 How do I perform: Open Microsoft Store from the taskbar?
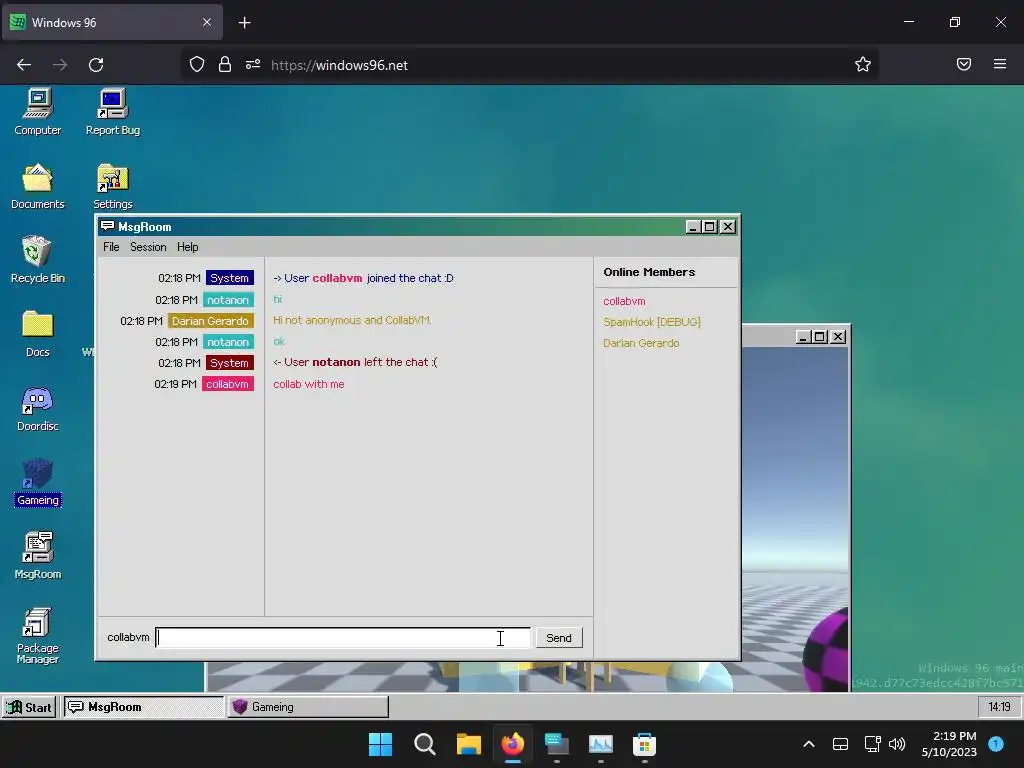[x=644, y=744]
